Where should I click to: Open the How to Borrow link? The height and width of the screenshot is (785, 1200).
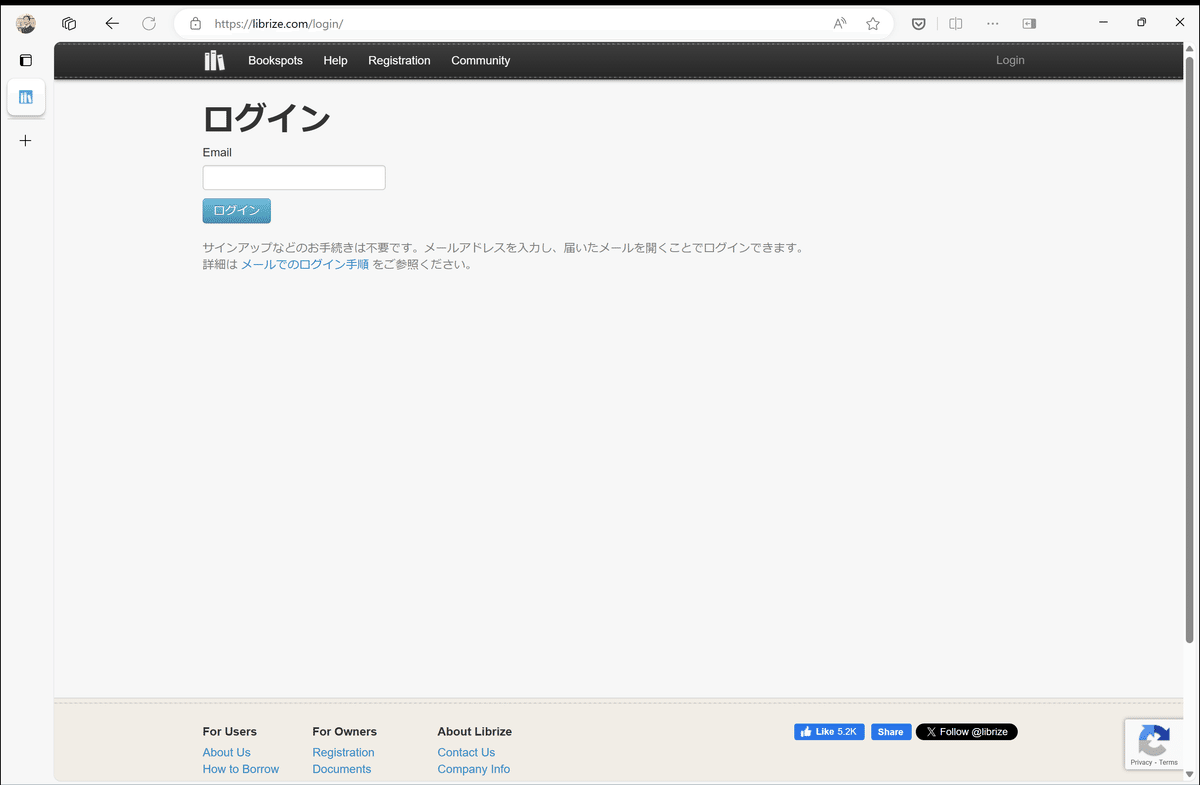point(241,770)
